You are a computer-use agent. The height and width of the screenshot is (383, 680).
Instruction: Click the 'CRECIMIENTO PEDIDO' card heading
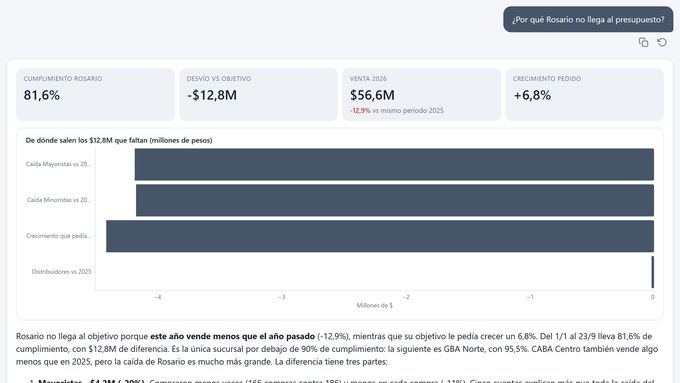[547, 79]
